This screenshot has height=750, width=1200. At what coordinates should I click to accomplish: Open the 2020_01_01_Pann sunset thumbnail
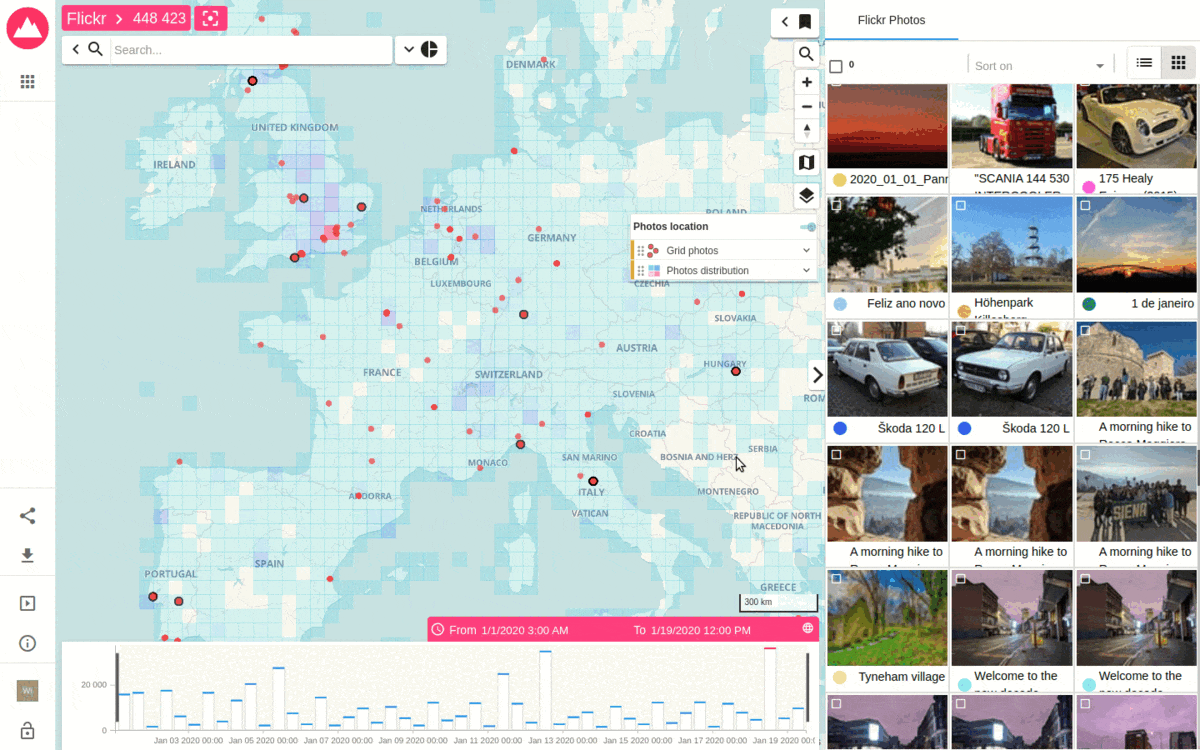(x=887, y=126)
